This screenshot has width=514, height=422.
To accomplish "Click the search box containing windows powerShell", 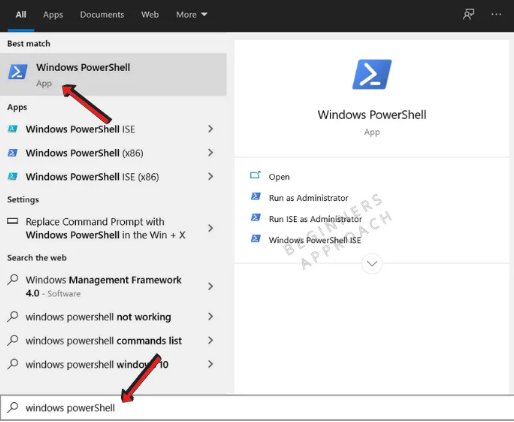I will pos(257,408).
